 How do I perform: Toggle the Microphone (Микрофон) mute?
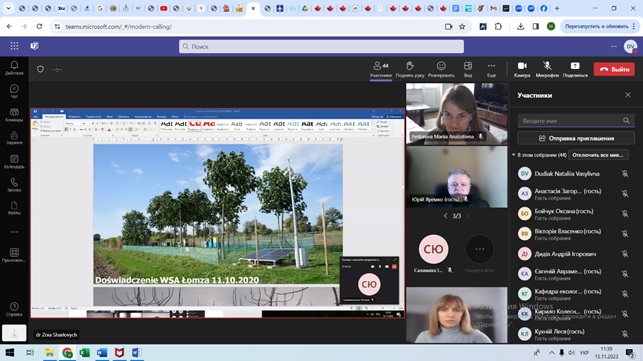(547, 69)
